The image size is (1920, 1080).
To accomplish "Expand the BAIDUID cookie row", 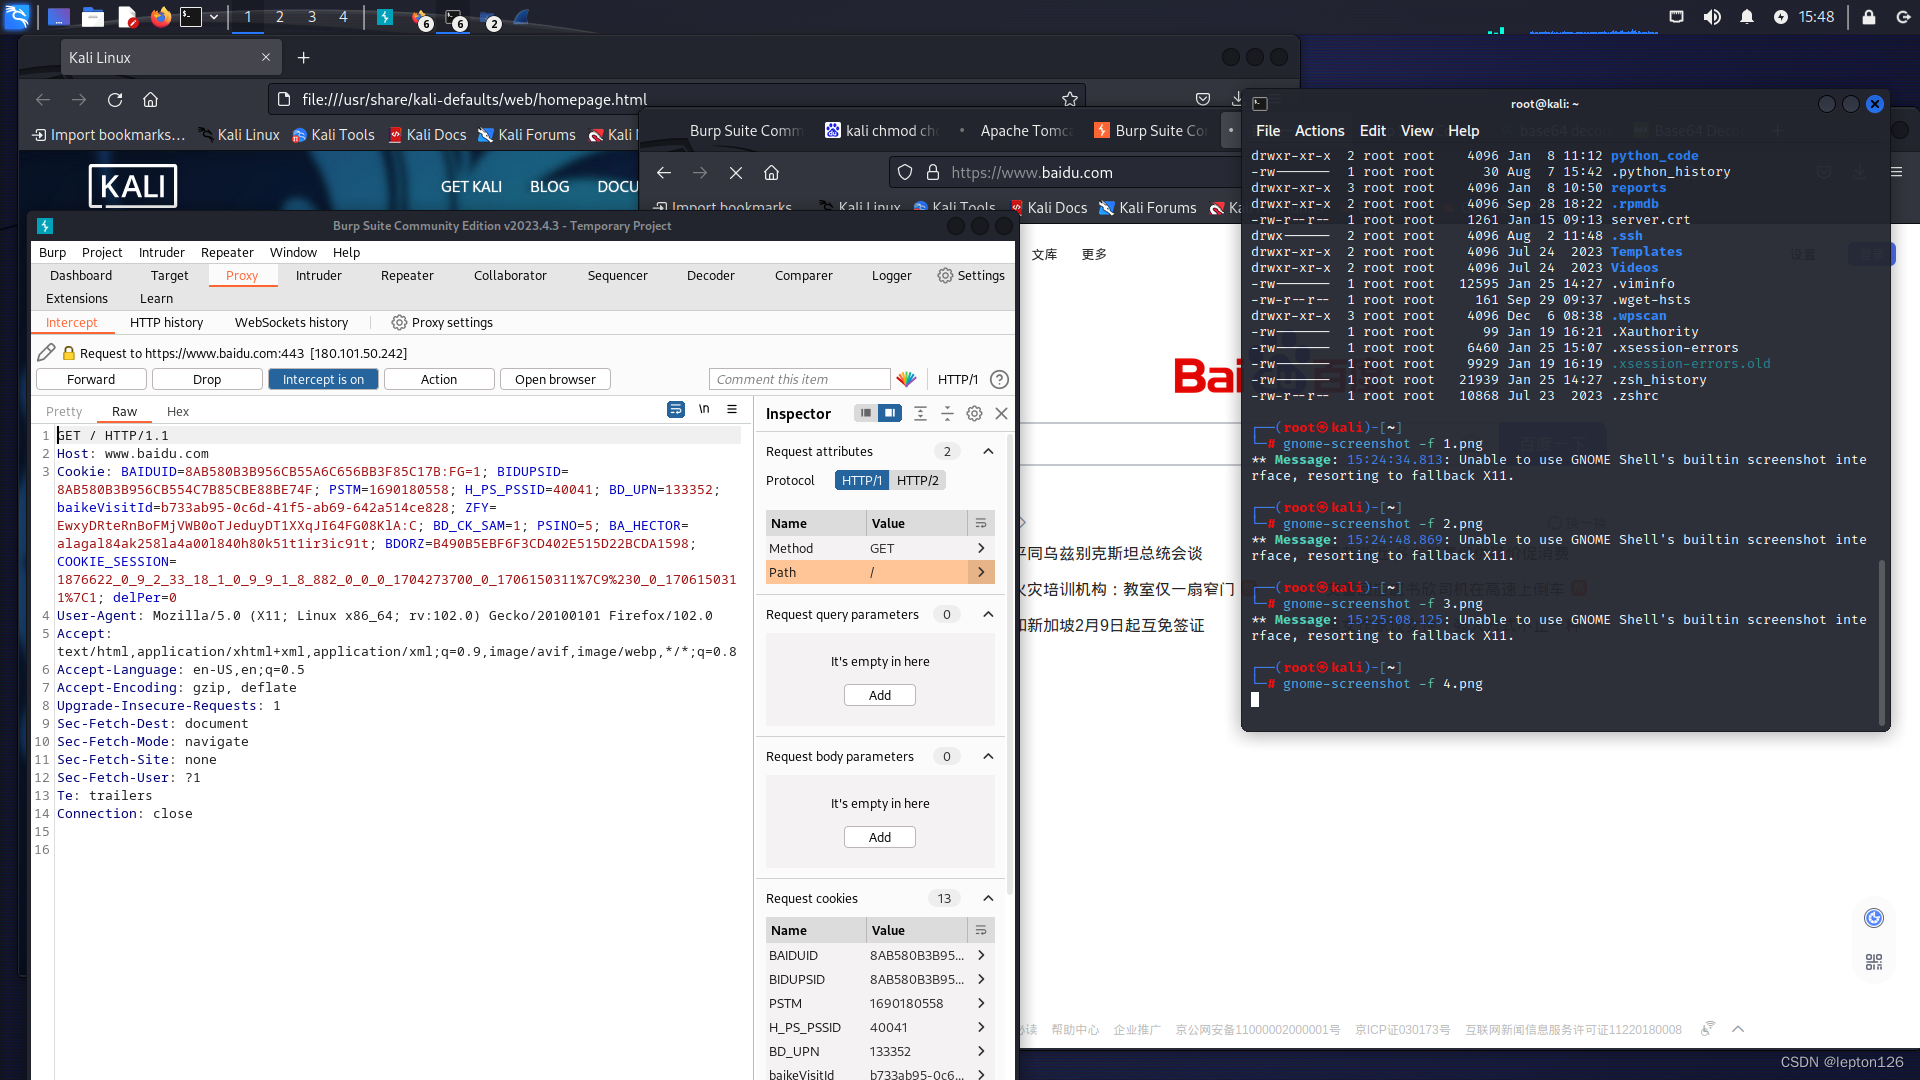I will coord(981,955).
